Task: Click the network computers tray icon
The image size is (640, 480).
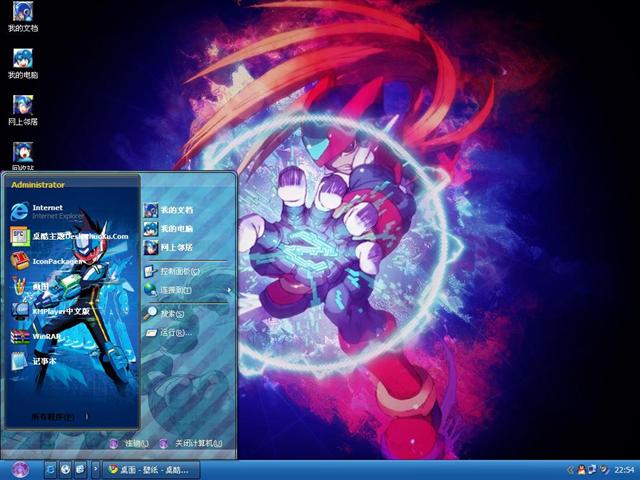Action: (x=592, y=470)
